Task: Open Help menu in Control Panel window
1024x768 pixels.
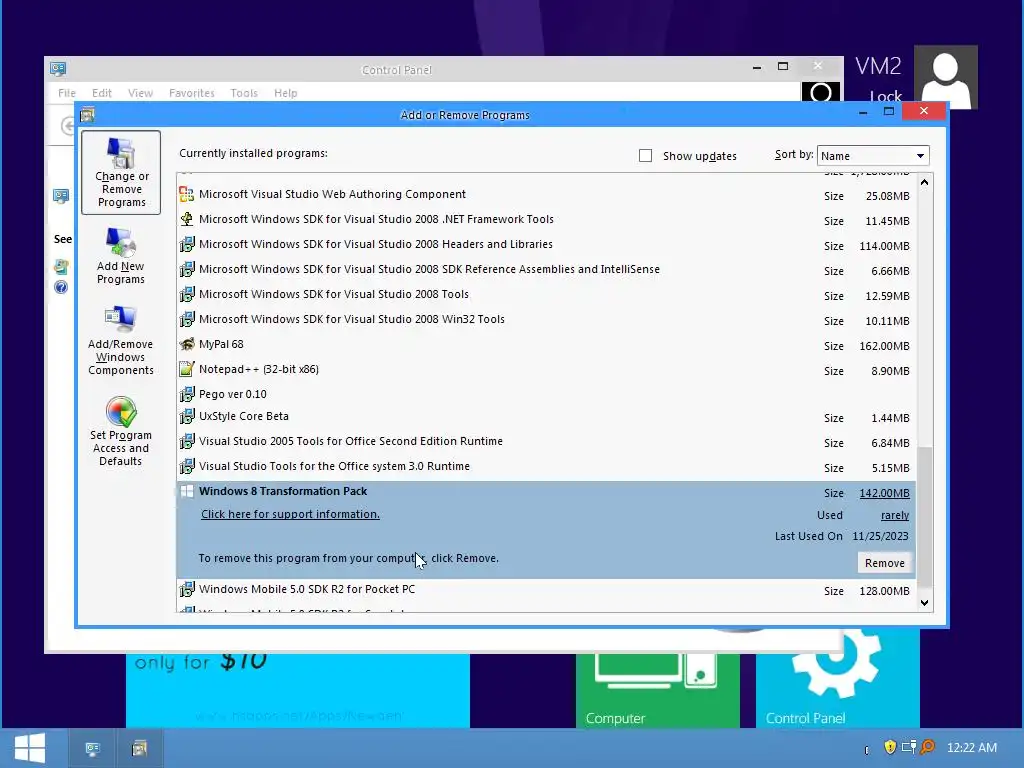Action: (x=285, y=93)
